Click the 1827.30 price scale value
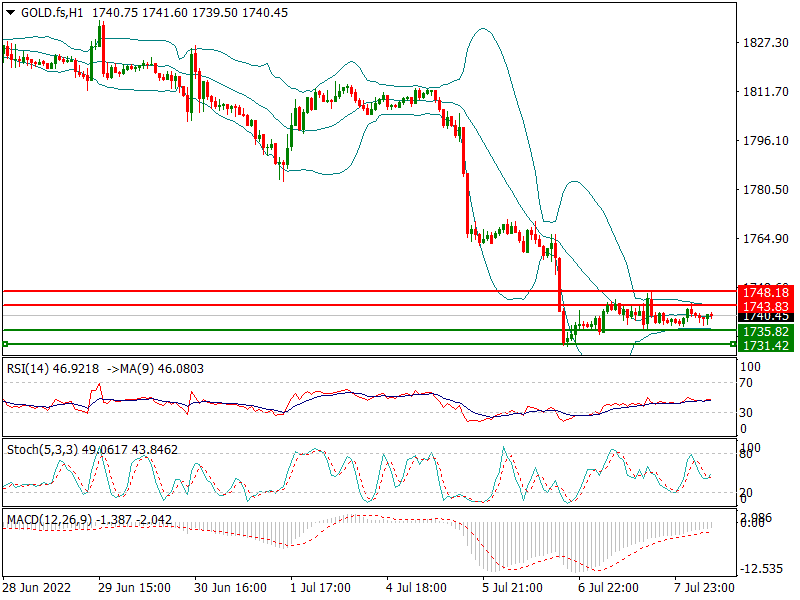 click(x=766, y=43)
